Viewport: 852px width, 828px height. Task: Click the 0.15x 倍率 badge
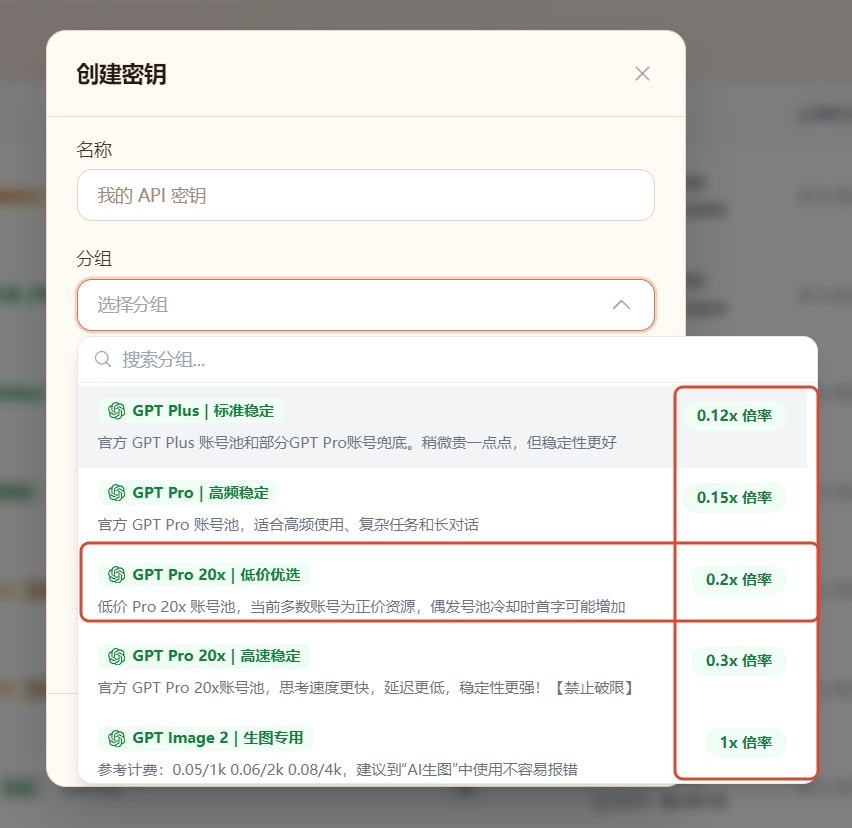point(734,497)
